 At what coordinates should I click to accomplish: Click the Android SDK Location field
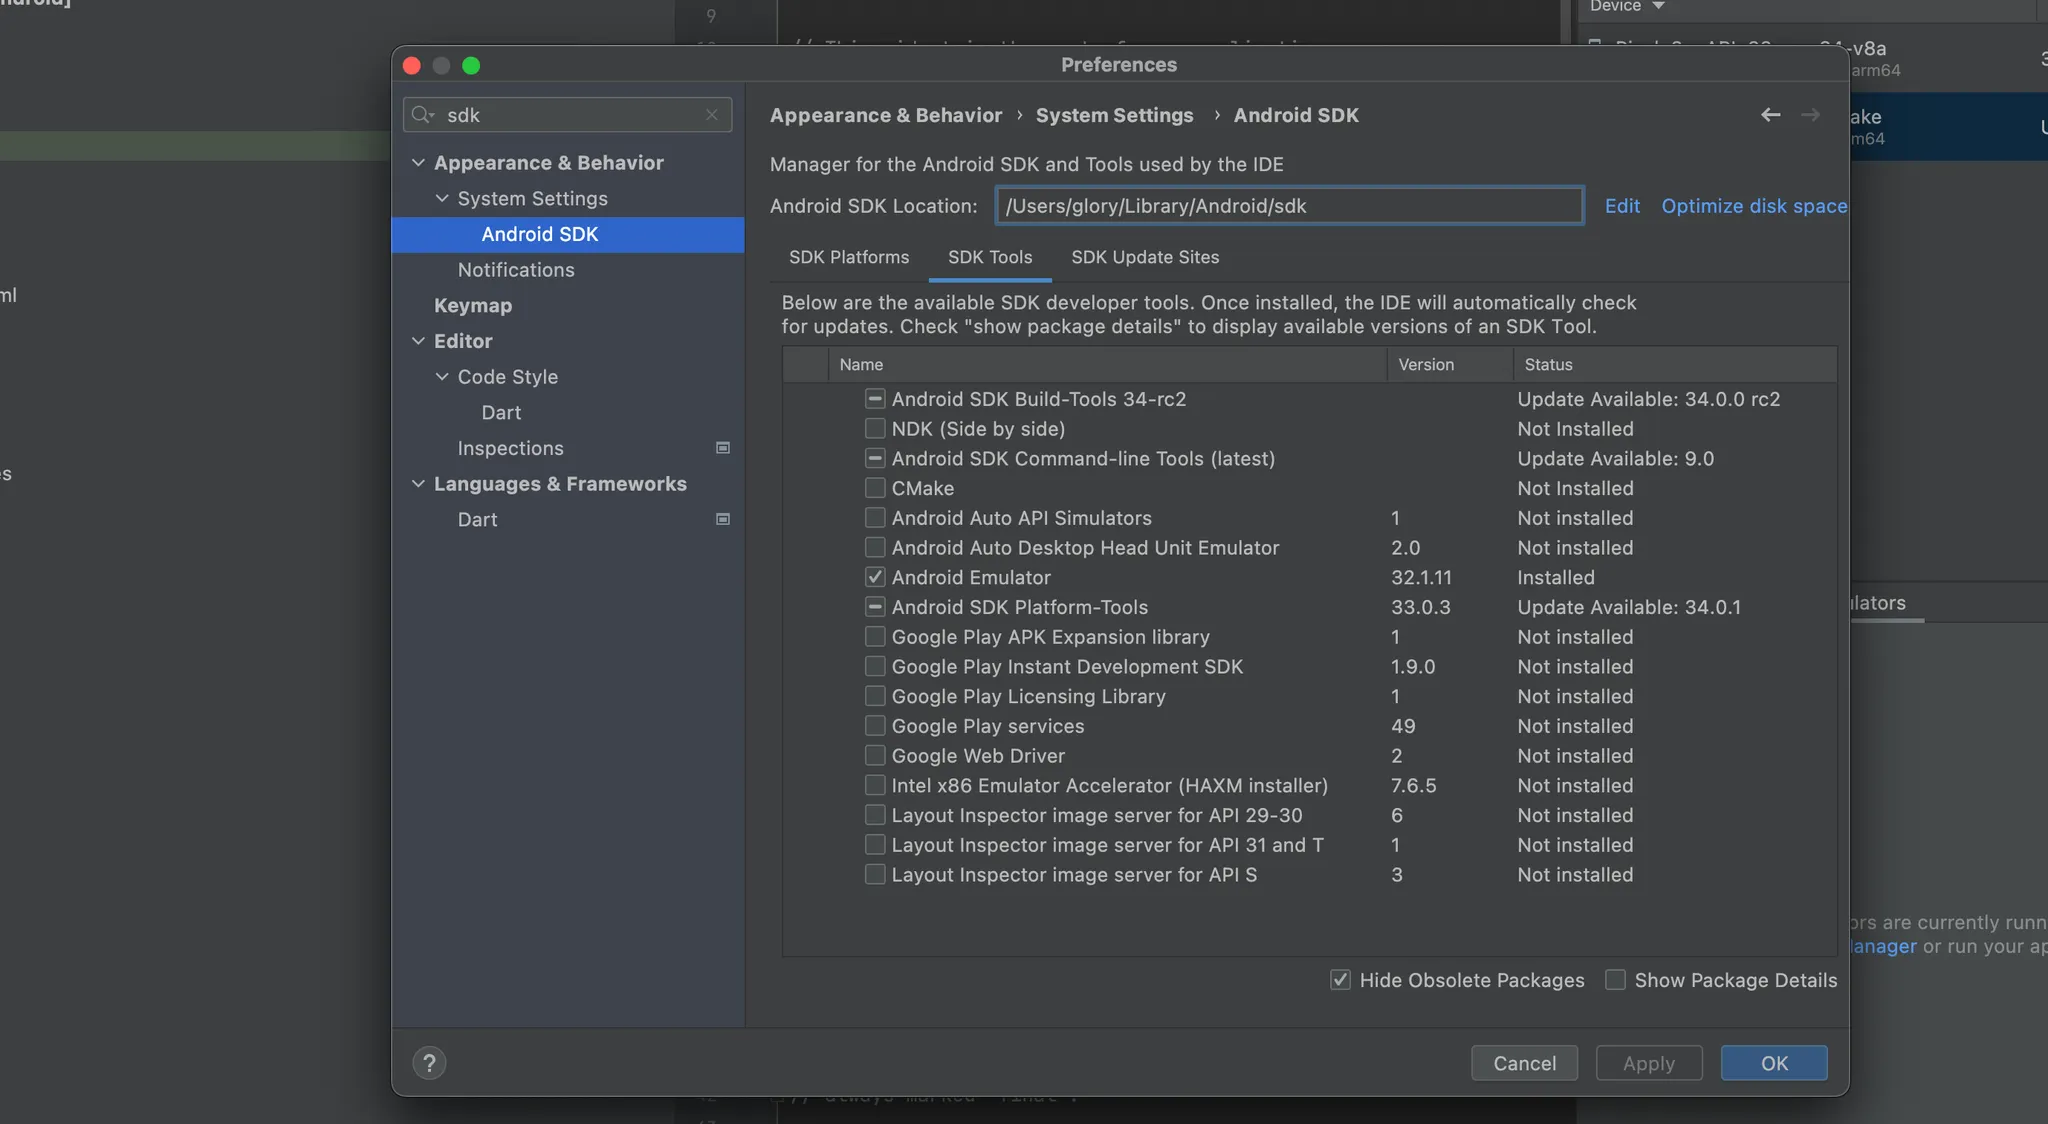(x=1288, y=206)
